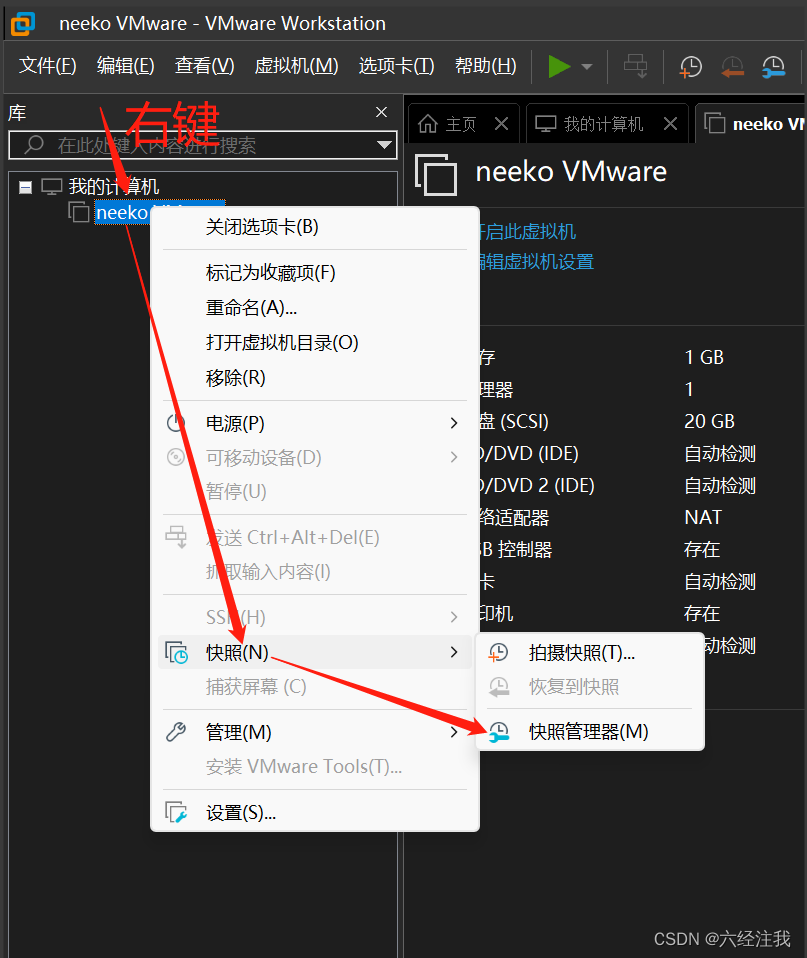Close the 主页 tab
807x958 pixels.
[x=502, y=124]
